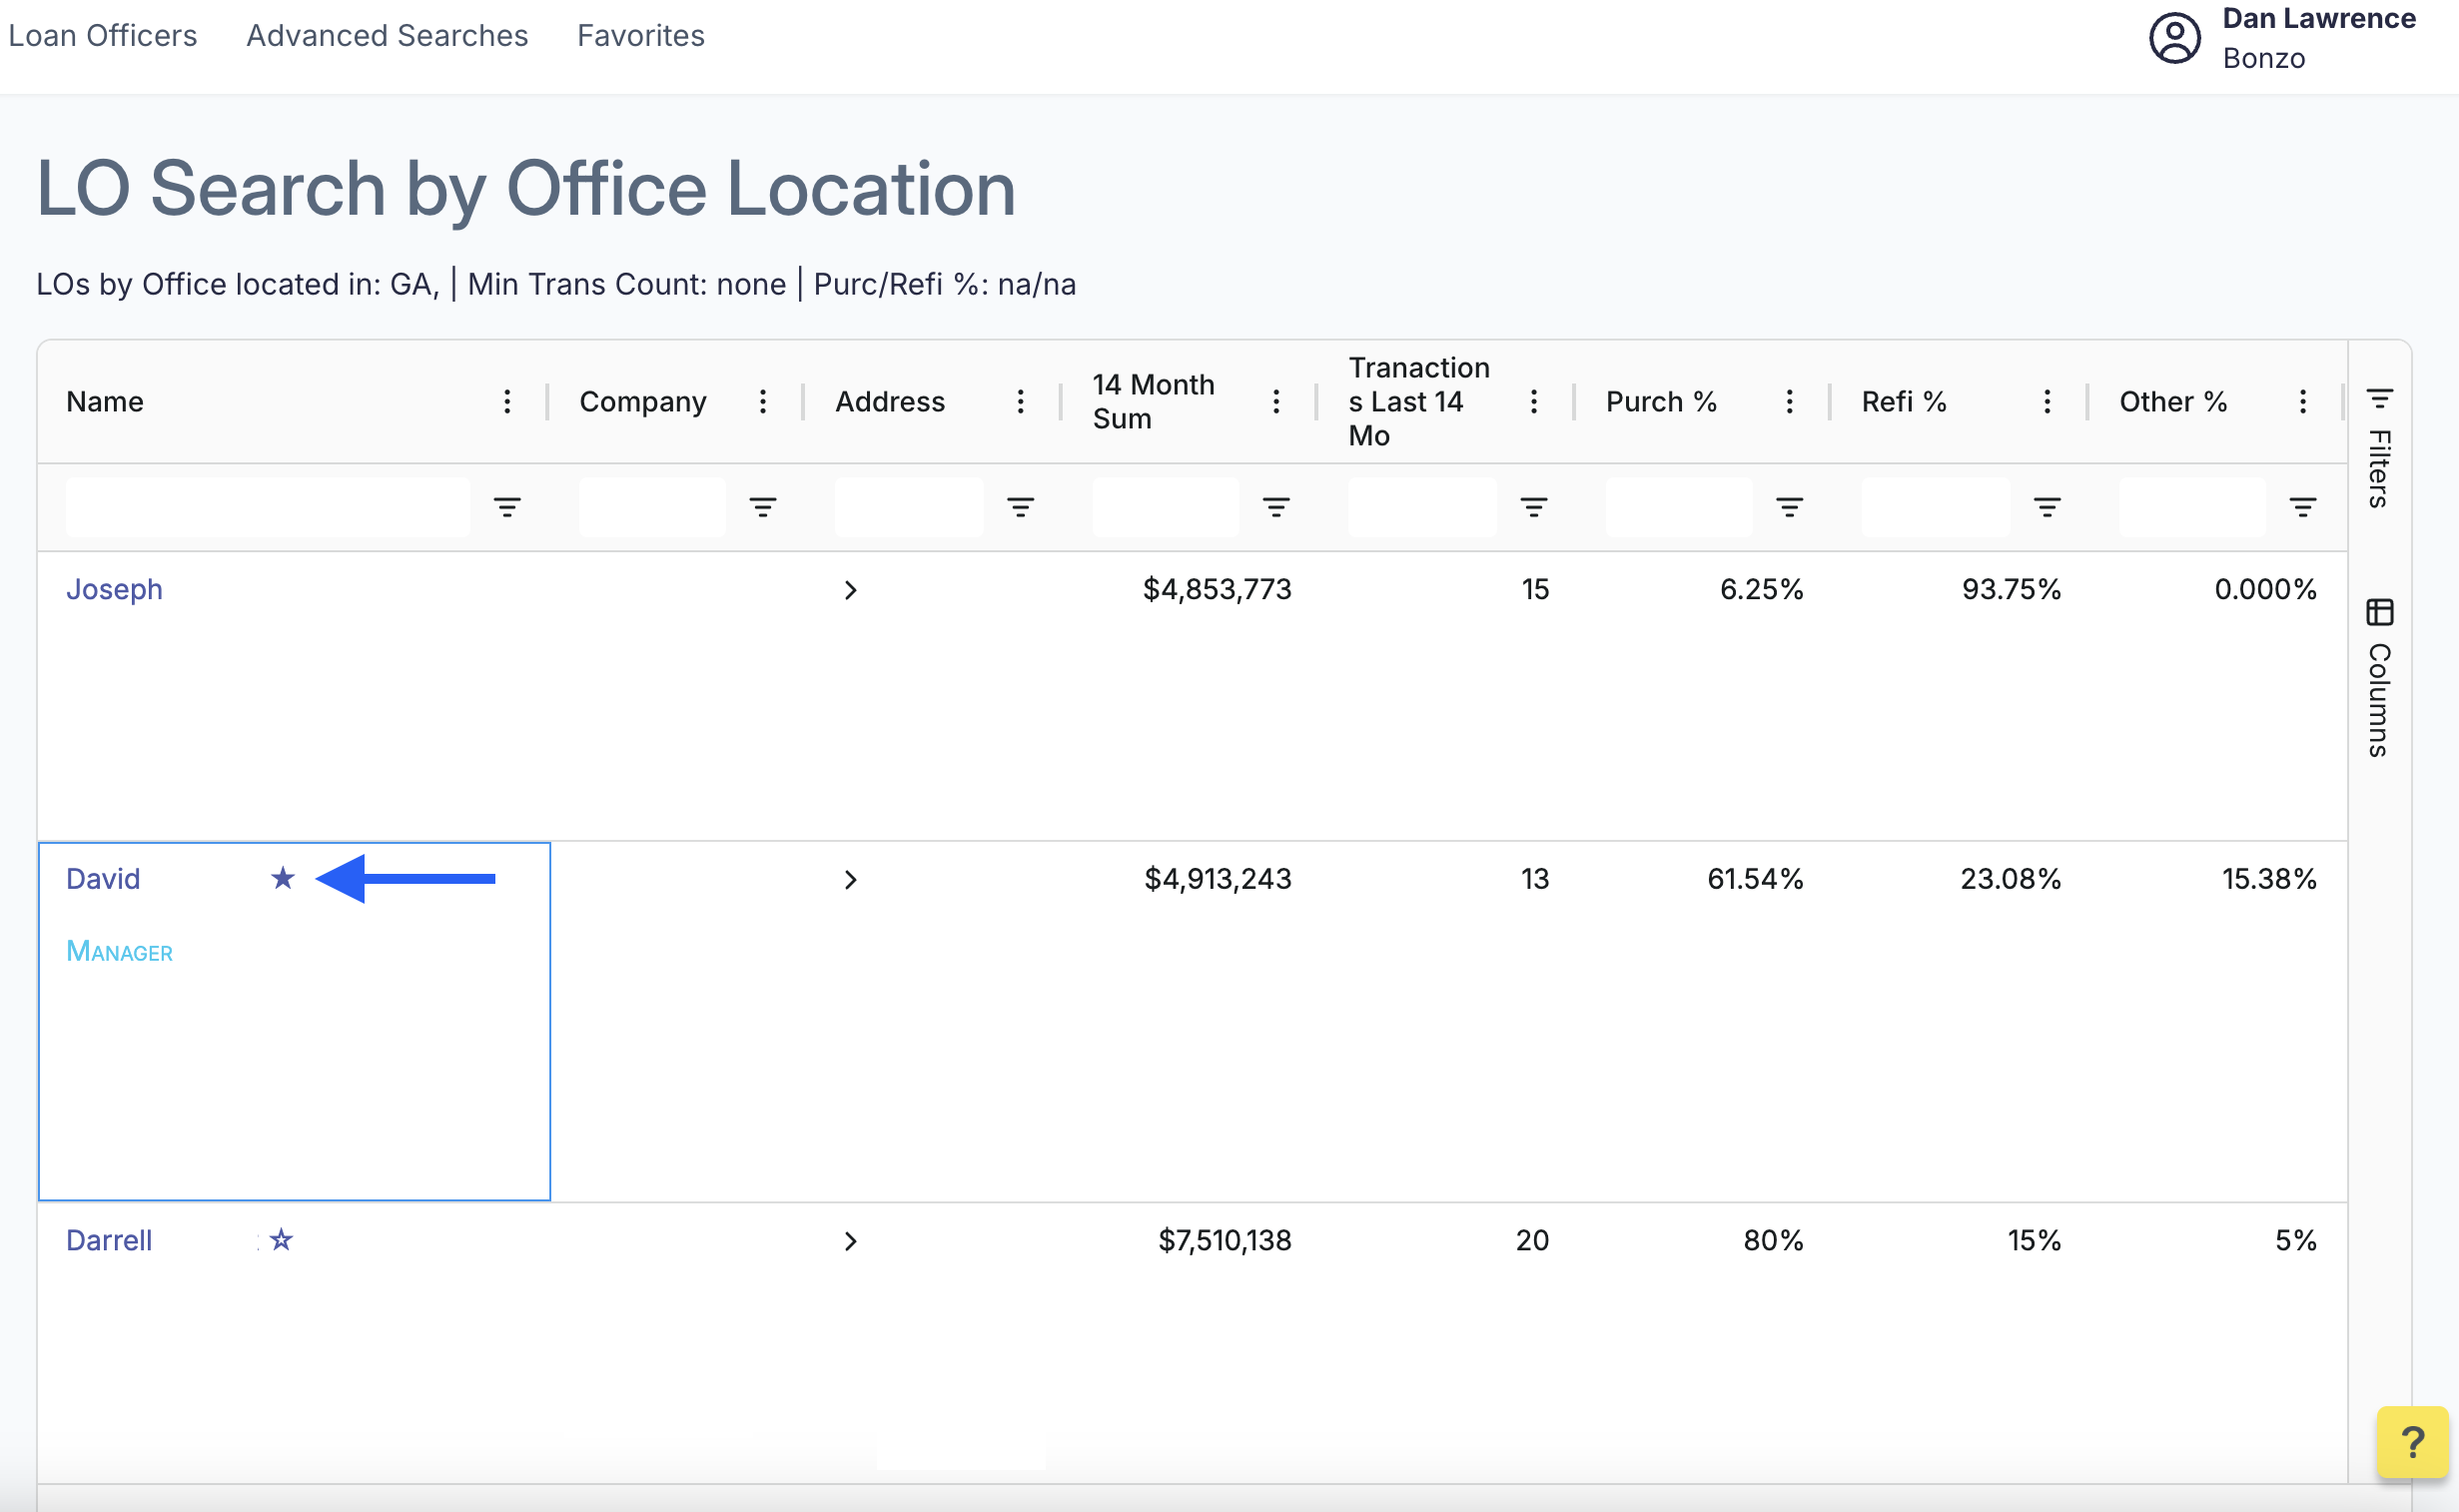Open filter options for 14 Month Sum
This screenshot has height=1512, width=2459.
(x=1276, y=508)
